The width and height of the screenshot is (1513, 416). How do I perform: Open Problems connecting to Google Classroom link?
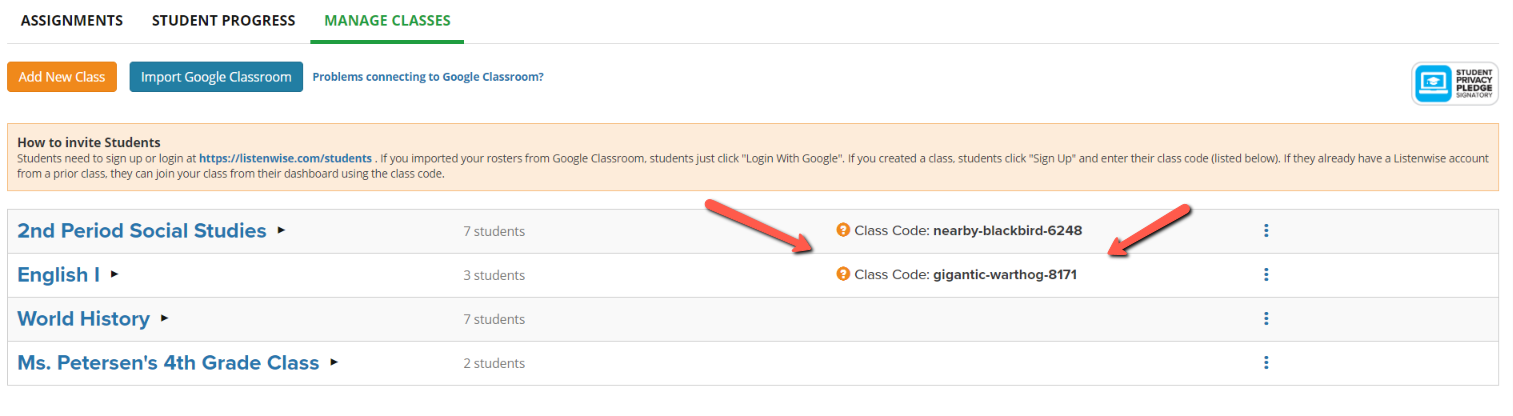(428, 77)
